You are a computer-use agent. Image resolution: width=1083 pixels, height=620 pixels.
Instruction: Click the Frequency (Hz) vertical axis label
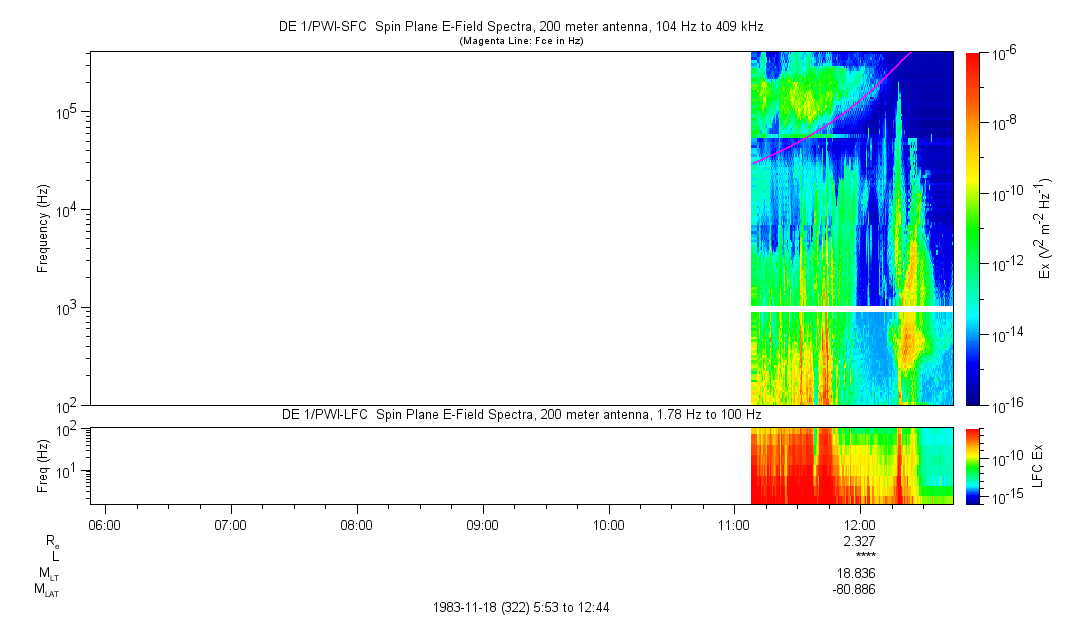[43, 228]
